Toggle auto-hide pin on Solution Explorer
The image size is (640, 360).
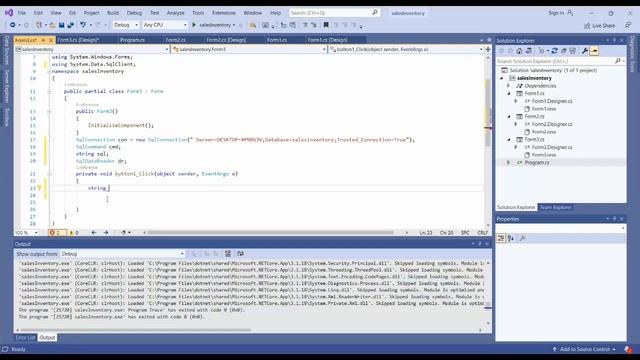click(x=614, y=40)
